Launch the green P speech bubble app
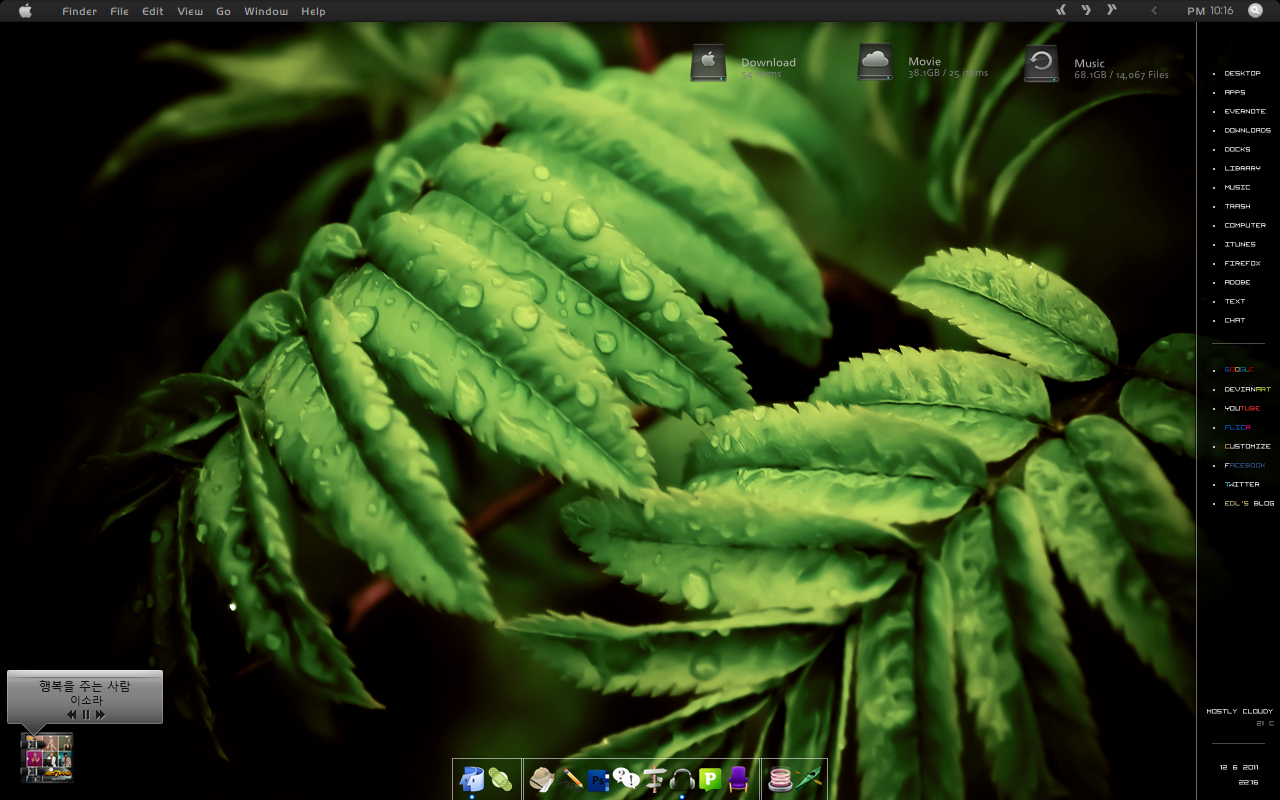Screen dimensions: 1280x800 click(x=710, y=779)
